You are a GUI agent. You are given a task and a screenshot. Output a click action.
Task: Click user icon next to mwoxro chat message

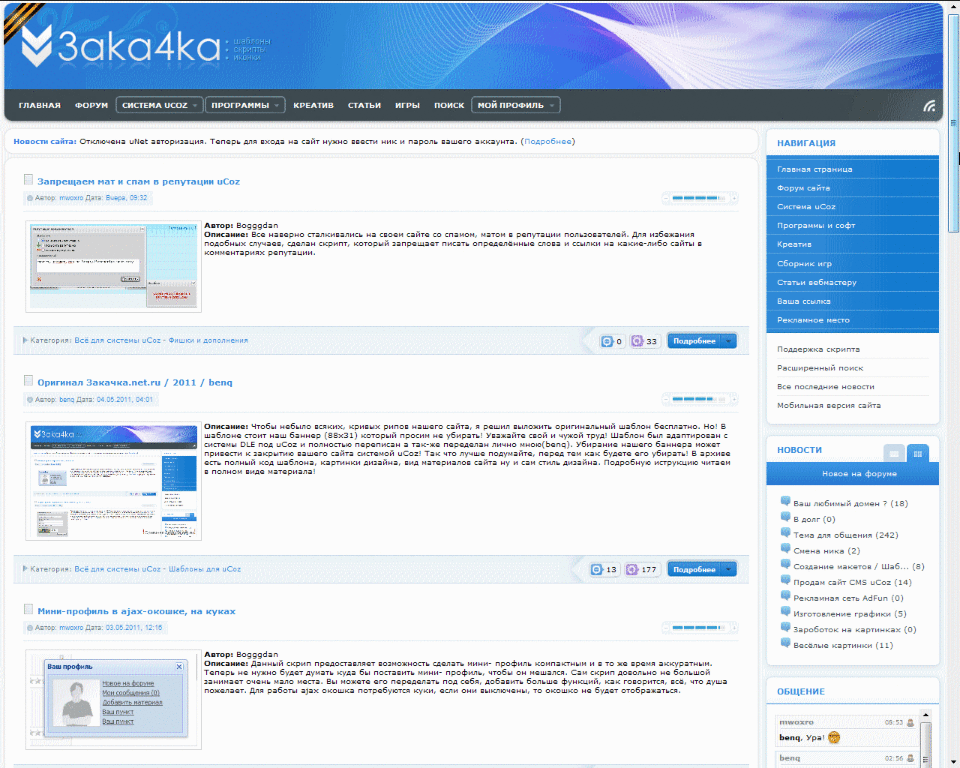tap(911, 722)
